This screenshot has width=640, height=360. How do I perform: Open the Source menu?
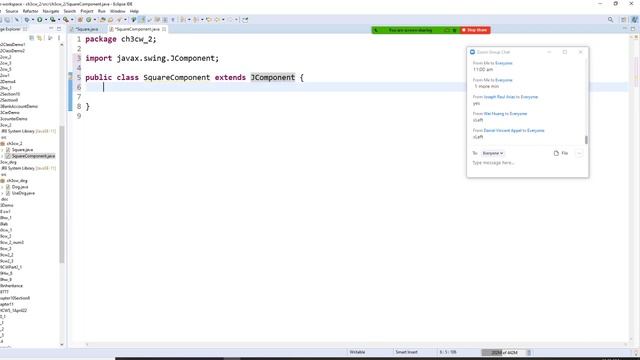click(11, 11)
